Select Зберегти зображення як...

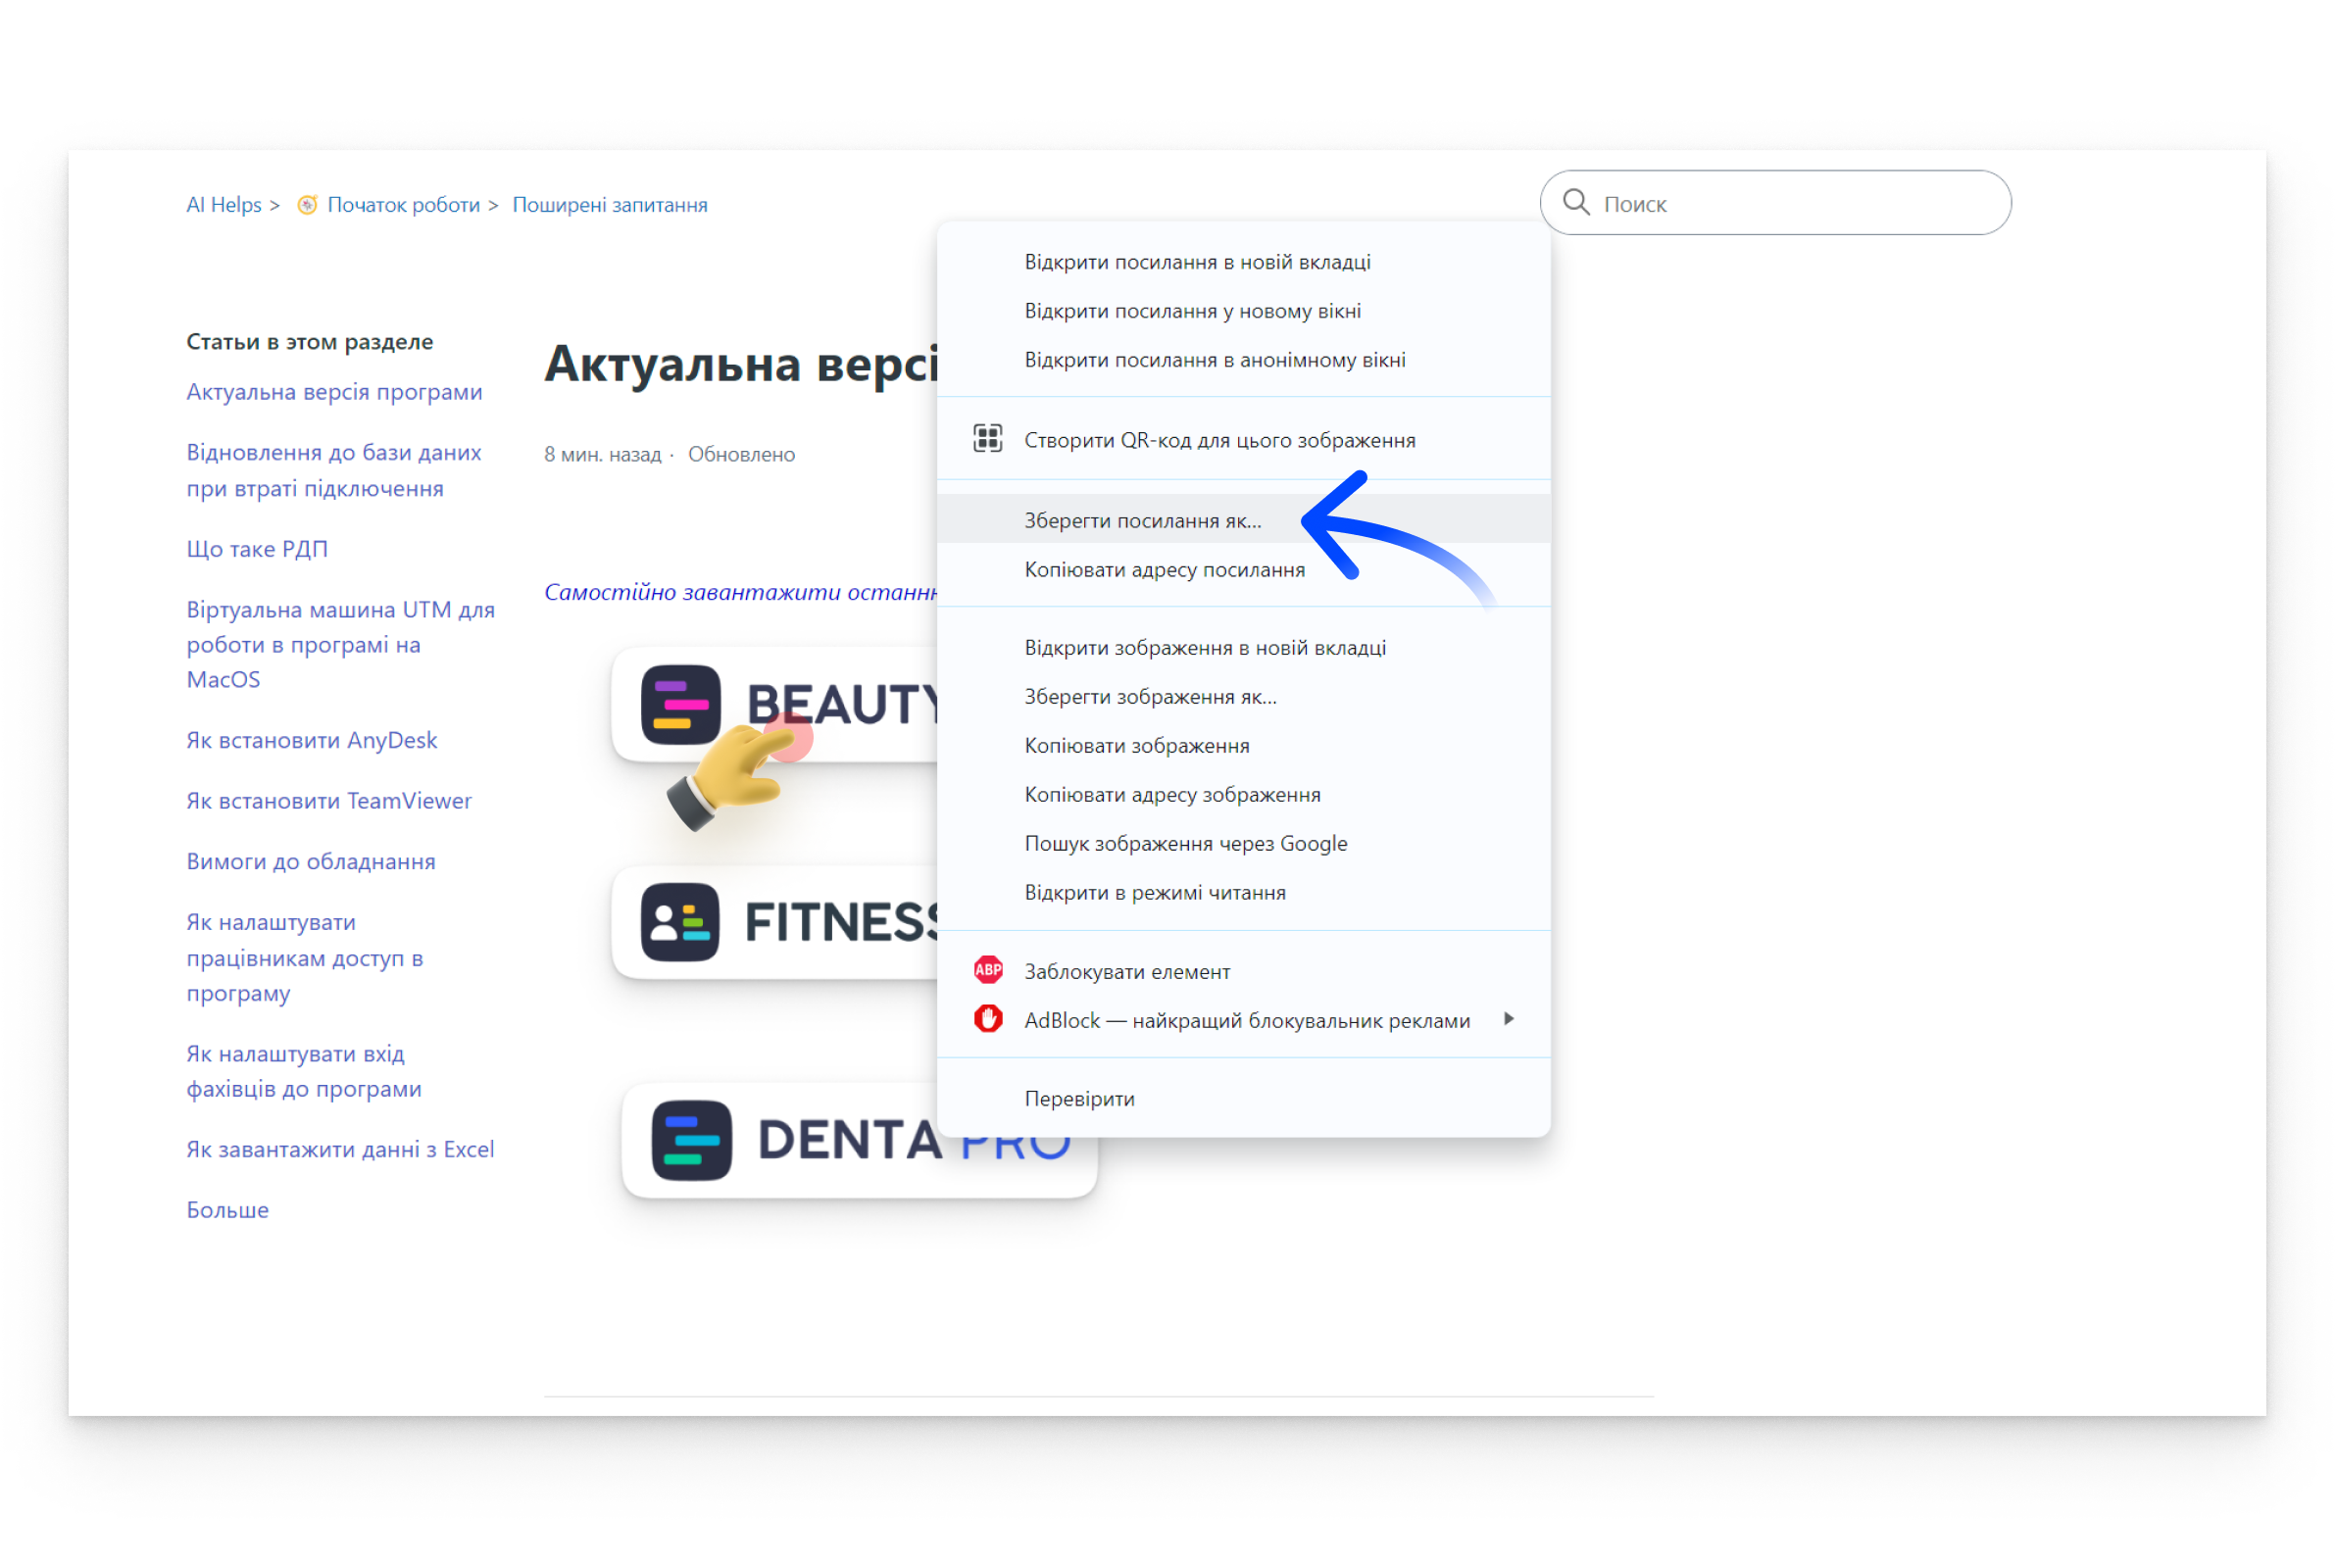[1243, 697]
